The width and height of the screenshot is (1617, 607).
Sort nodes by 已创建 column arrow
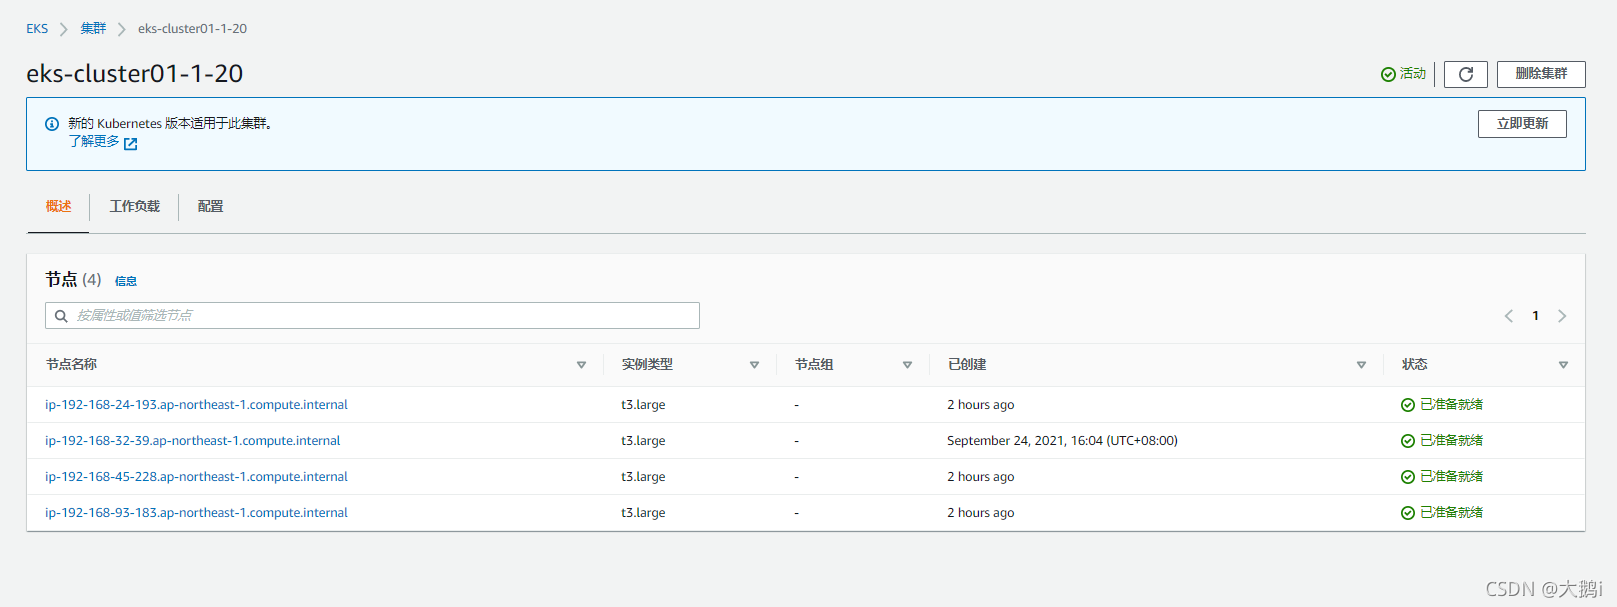point(1361,365)
